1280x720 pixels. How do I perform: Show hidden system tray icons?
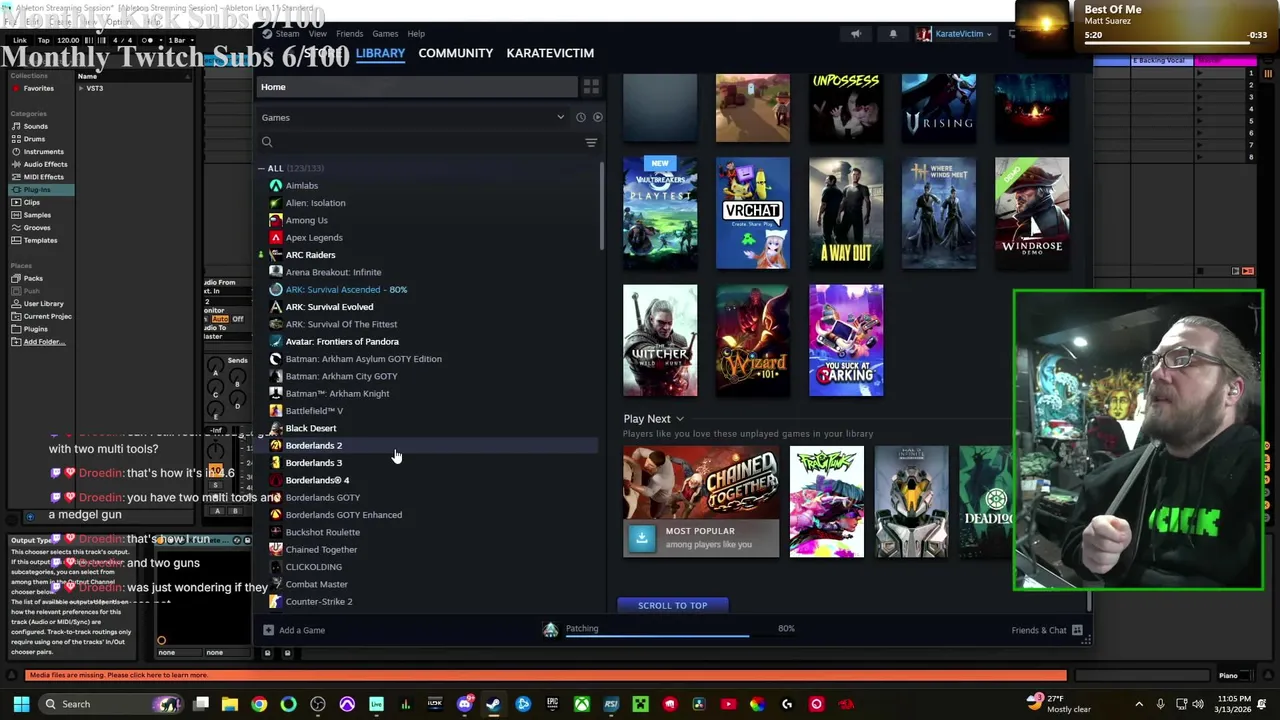click(x=1138, y=704)
